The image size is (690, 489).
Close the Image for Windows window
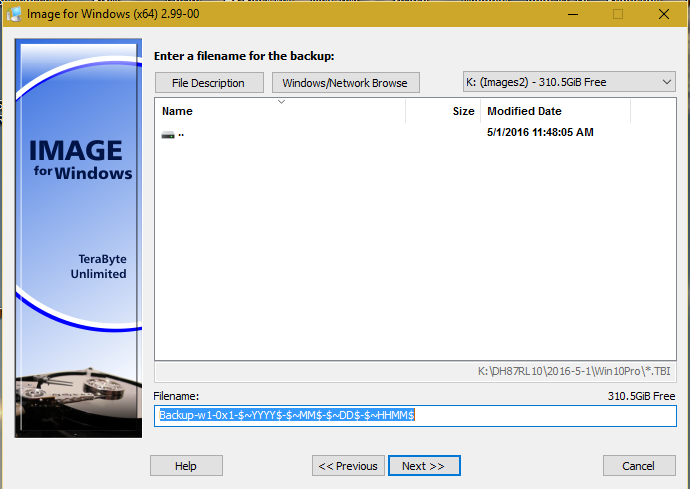(x=664, y=14)
